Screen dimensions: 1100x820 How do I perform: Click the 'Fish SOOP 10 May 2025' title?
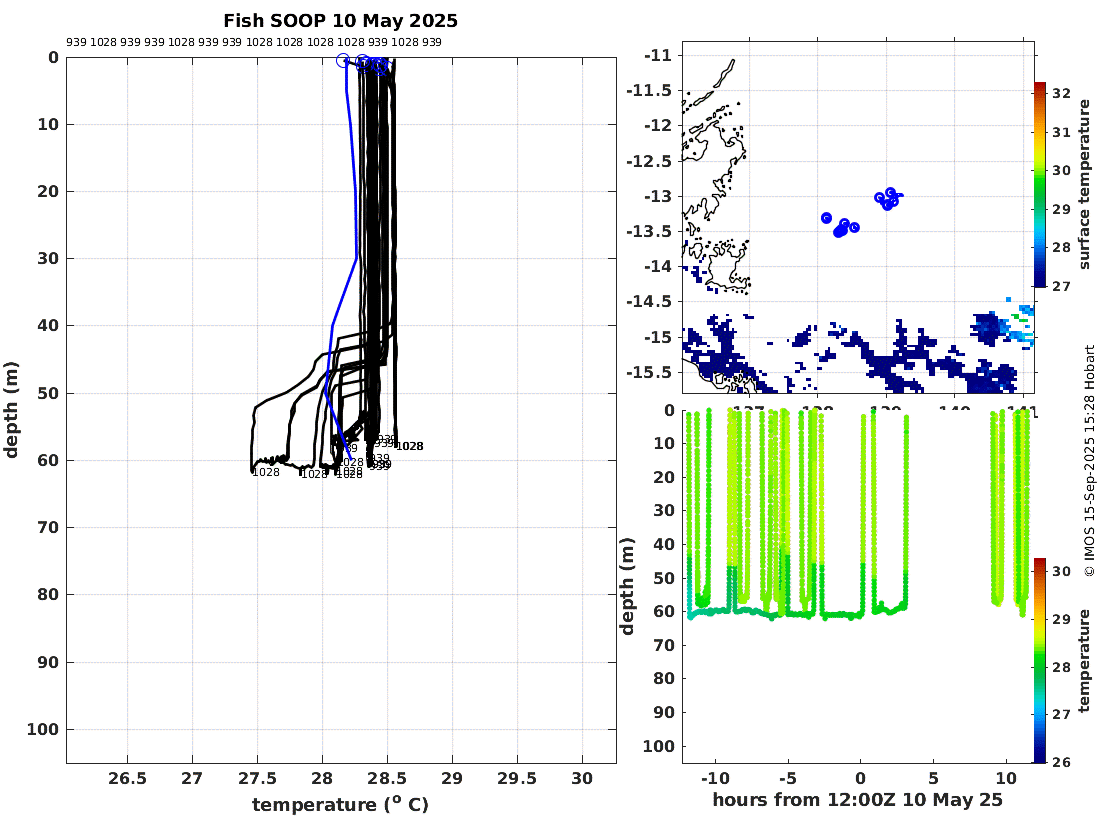click(x=340, y=21)
